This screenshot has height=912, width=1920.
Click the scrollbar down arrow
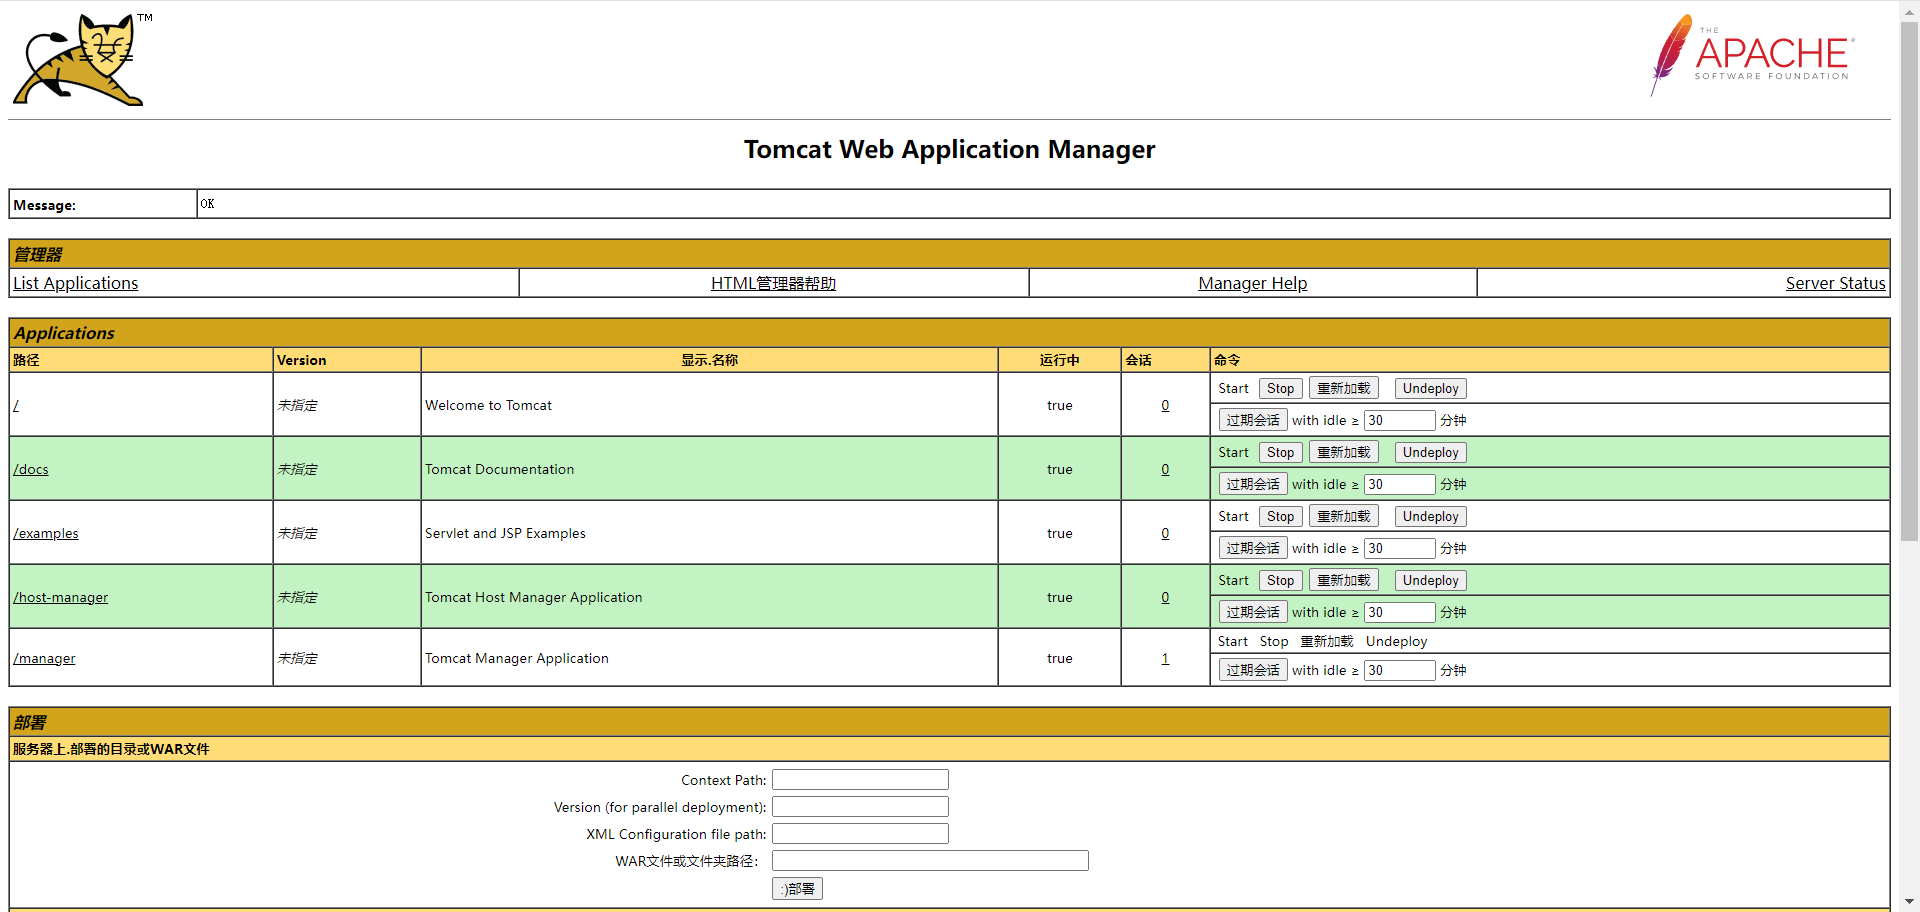click(x=1909, y=902)
